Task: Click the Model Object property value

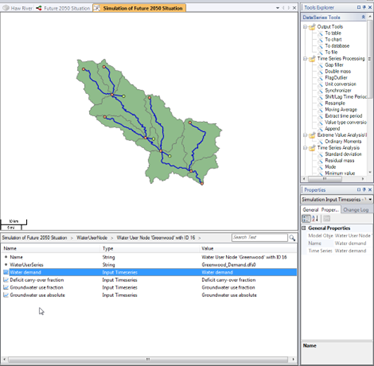Action: [x=353, y=235]
